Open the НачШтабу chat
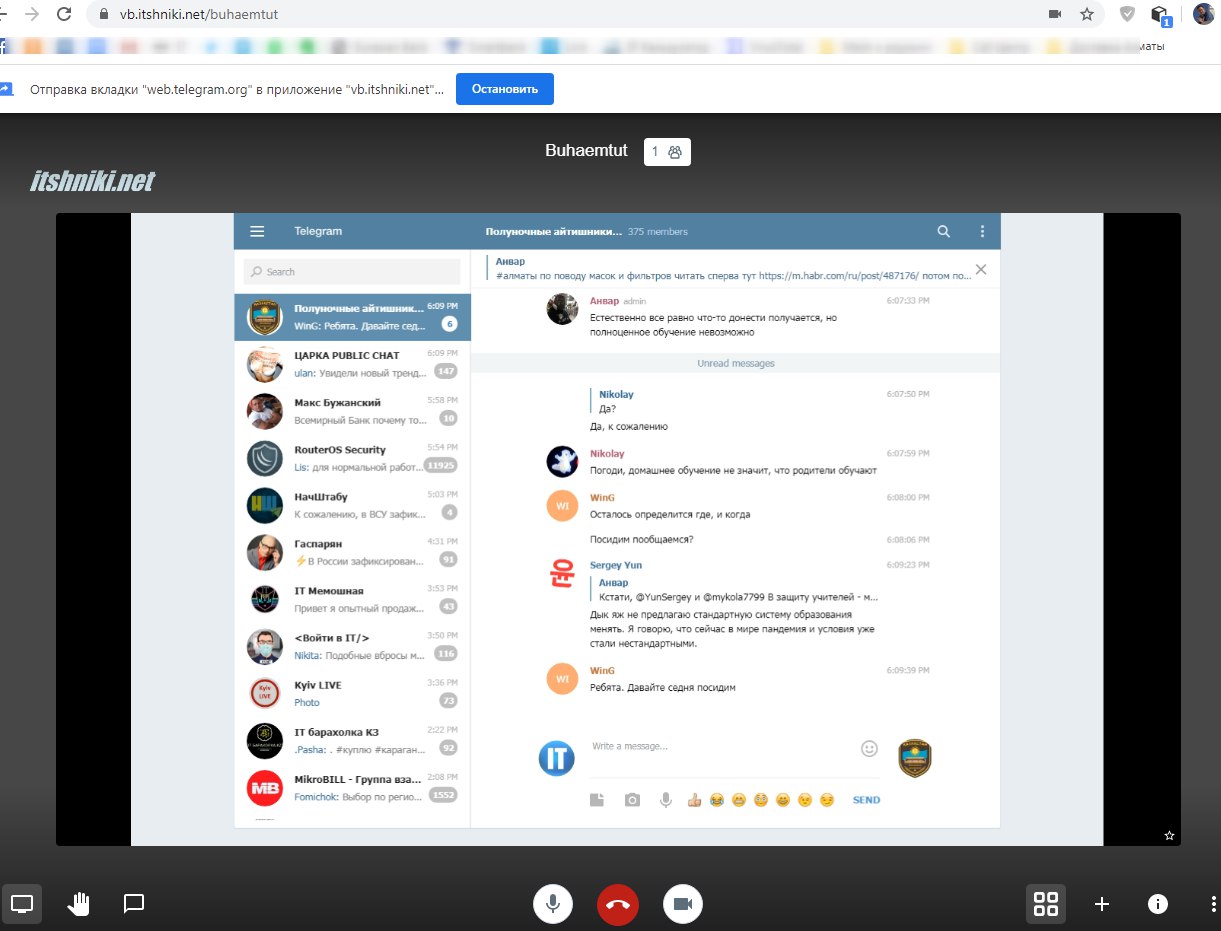The height and width of the screenshot is (931, 1221). click(352, 505)
